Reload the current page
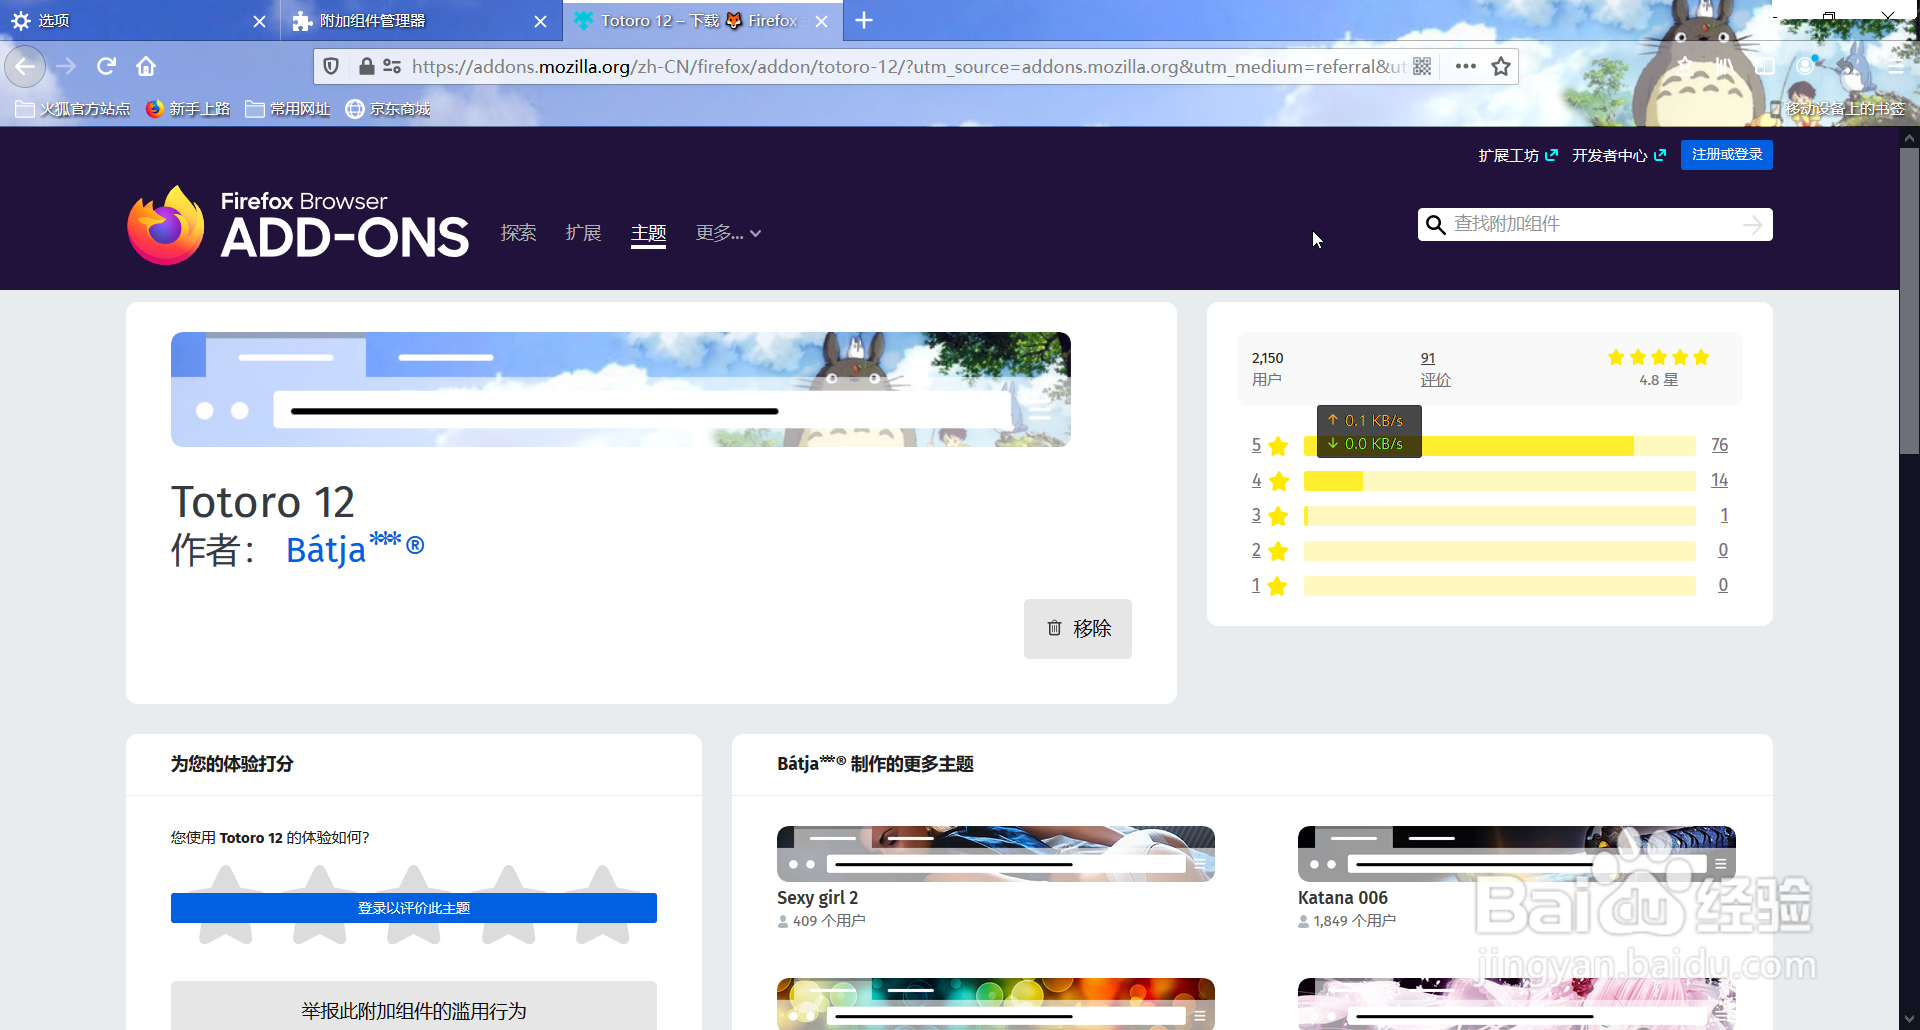Image resolution: width=1920 pixels, height=1030 pixels. (106, 66)
